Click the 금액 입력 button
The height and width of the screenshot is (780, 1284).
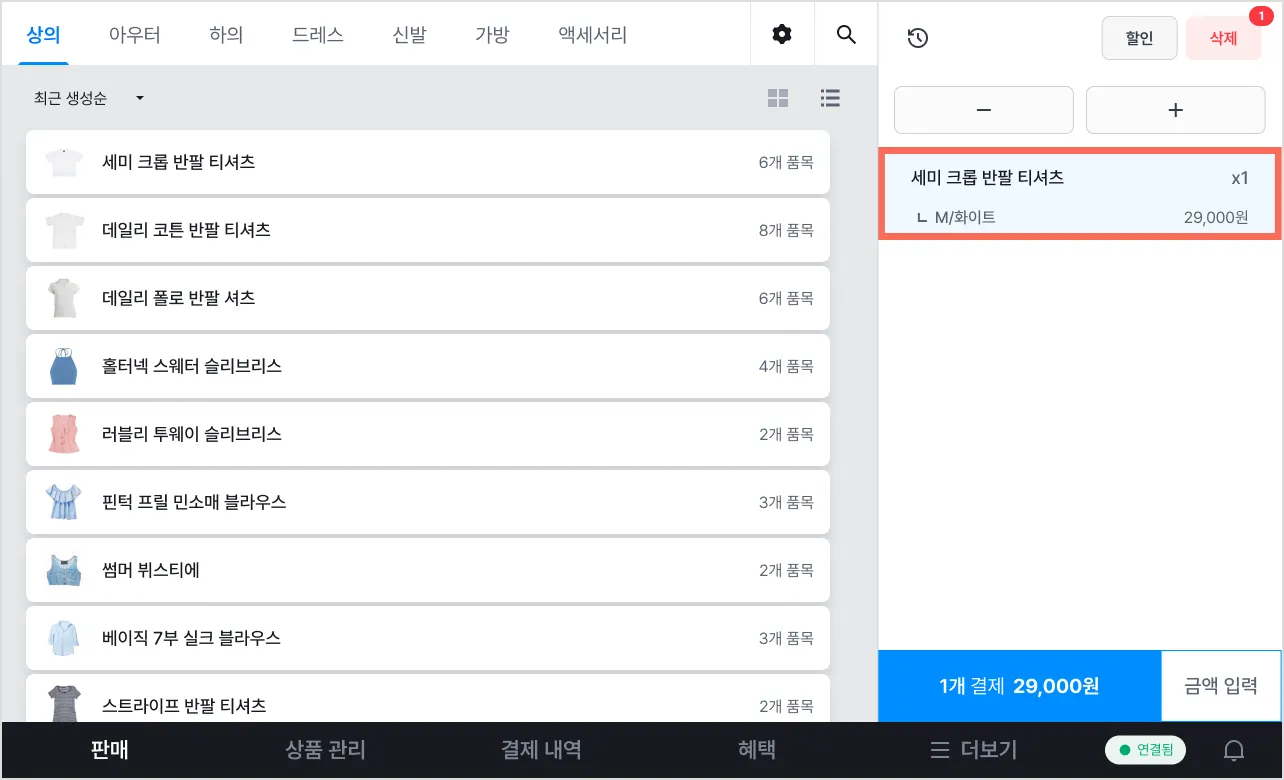pyautogui.click(x=1221, y=686)
